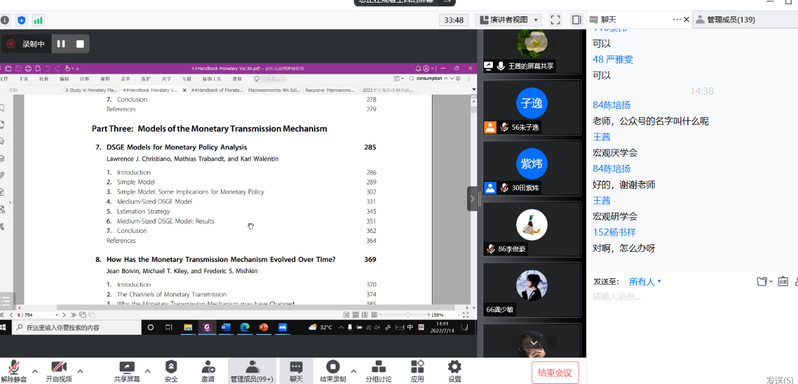Stop the meeting recording
This screenshot has width=798, height=384.
click(x=80, y=44)
